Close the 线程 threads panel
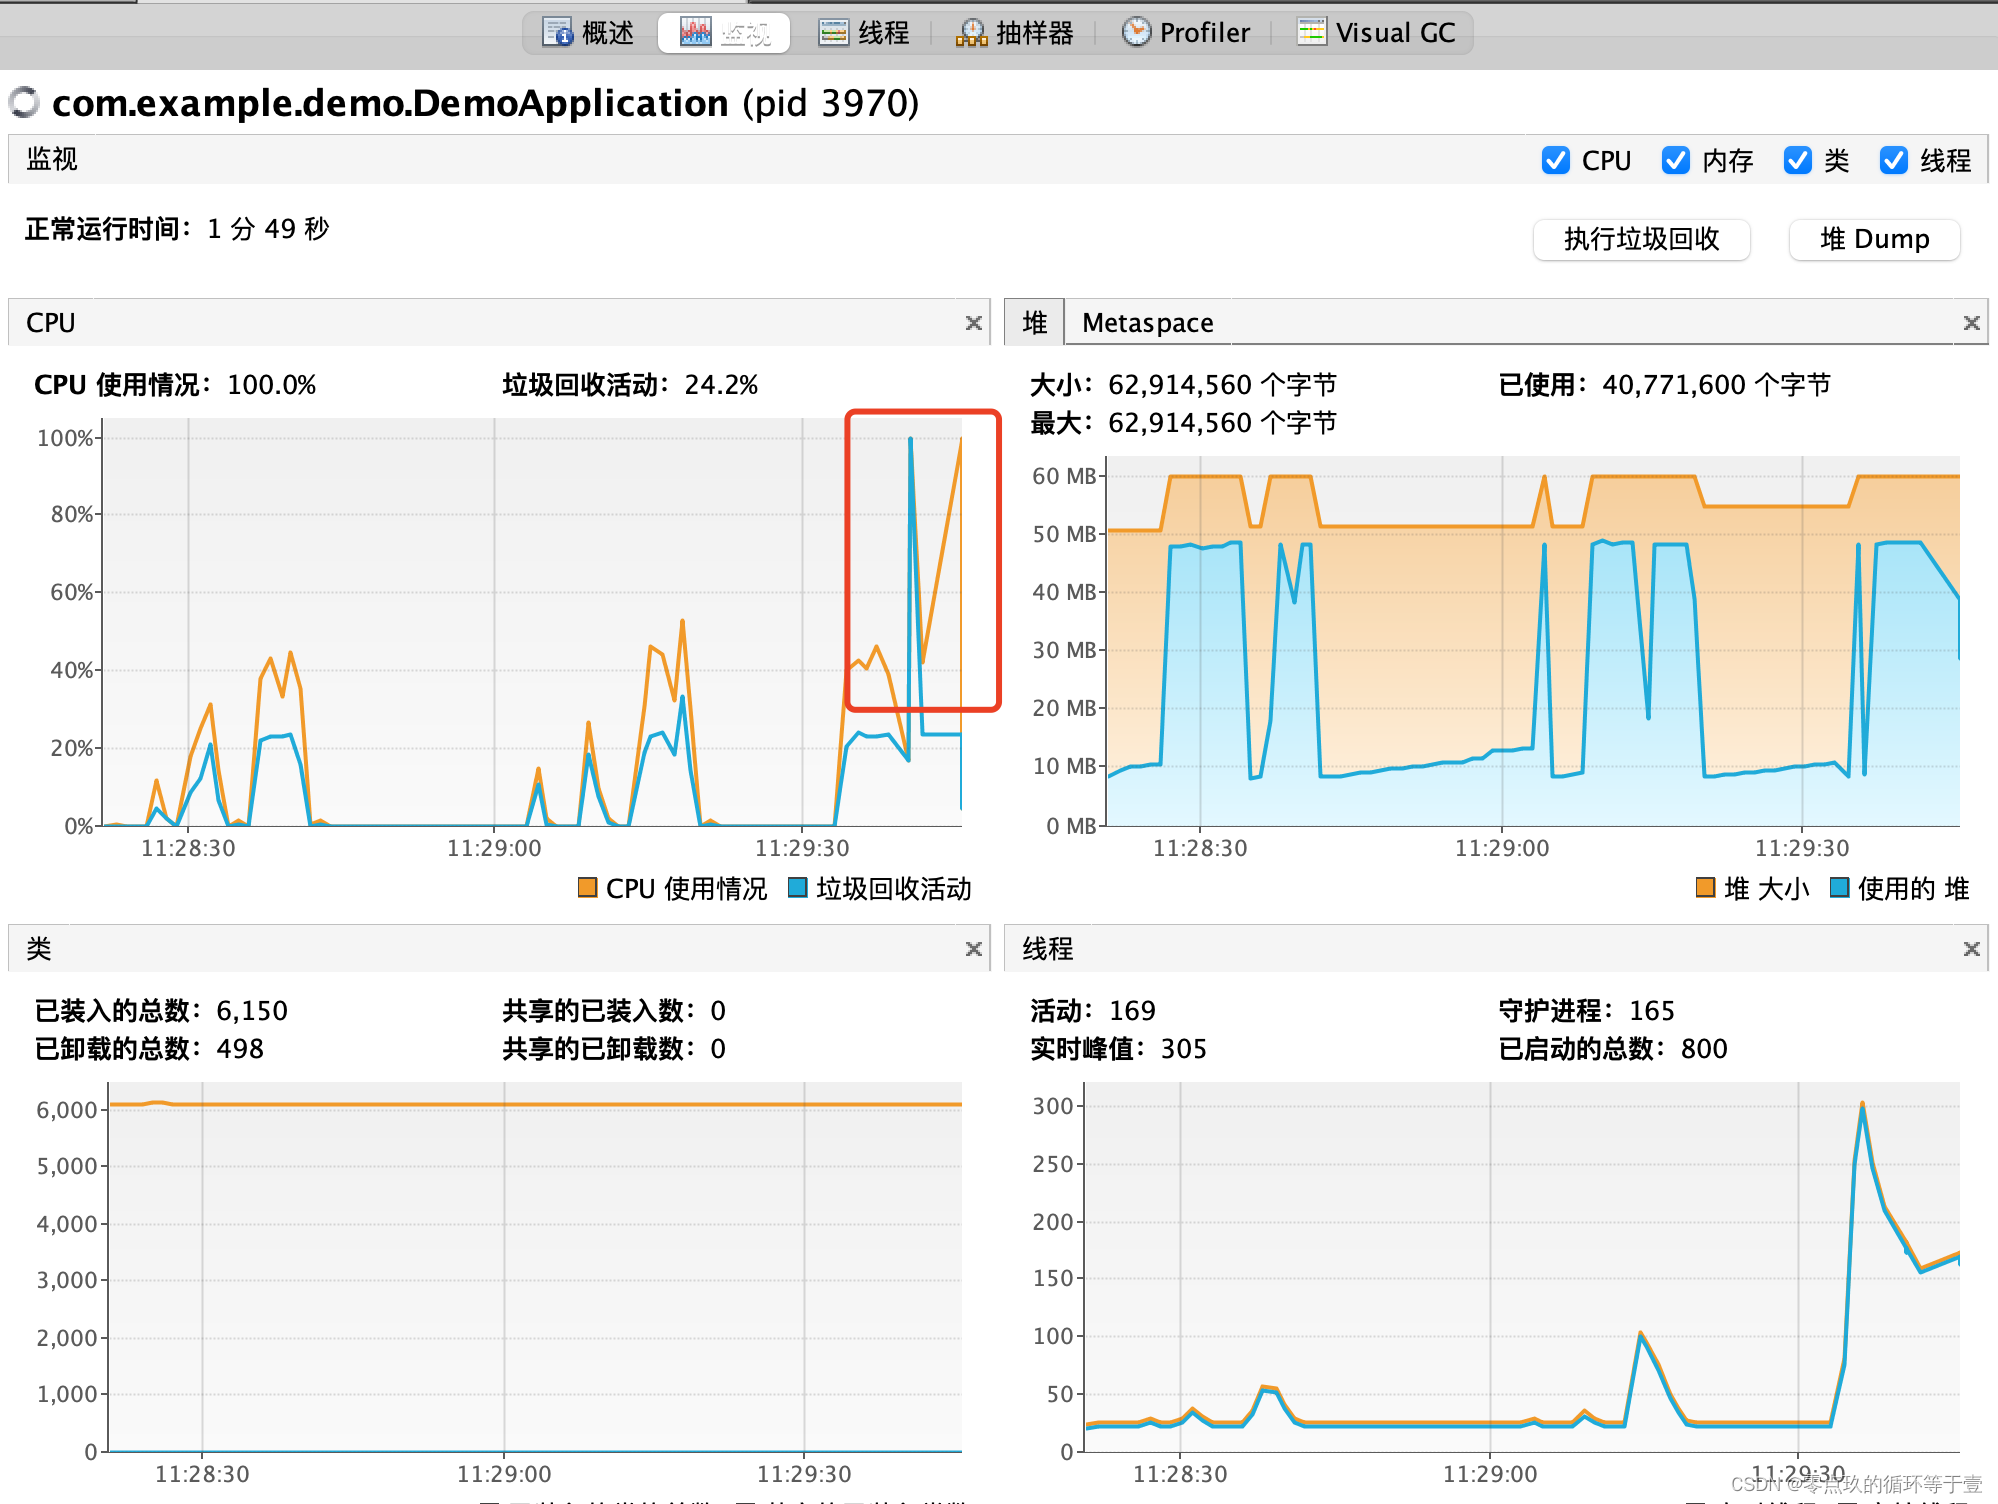The height and width of the screenshot is (1504, 1998). 1972,949
